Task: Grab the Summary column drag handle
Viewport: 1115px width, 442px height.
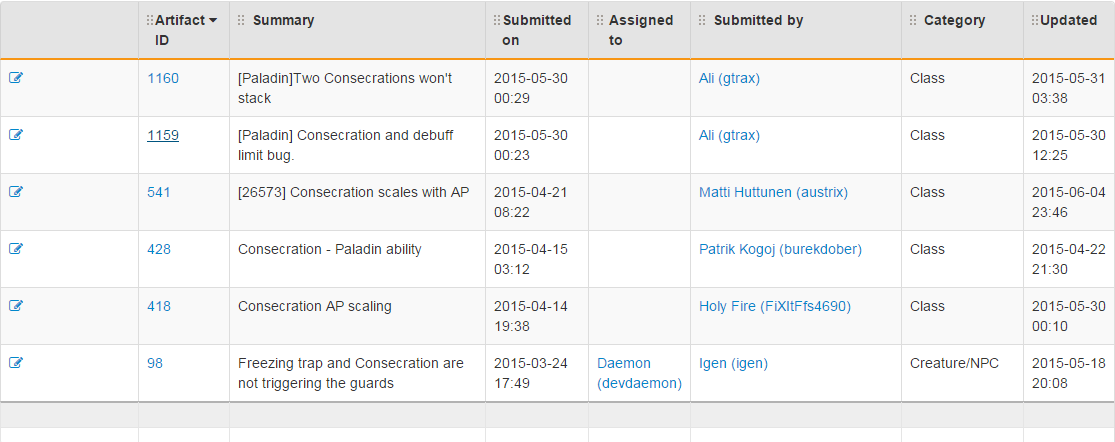Action: [242, 21]
